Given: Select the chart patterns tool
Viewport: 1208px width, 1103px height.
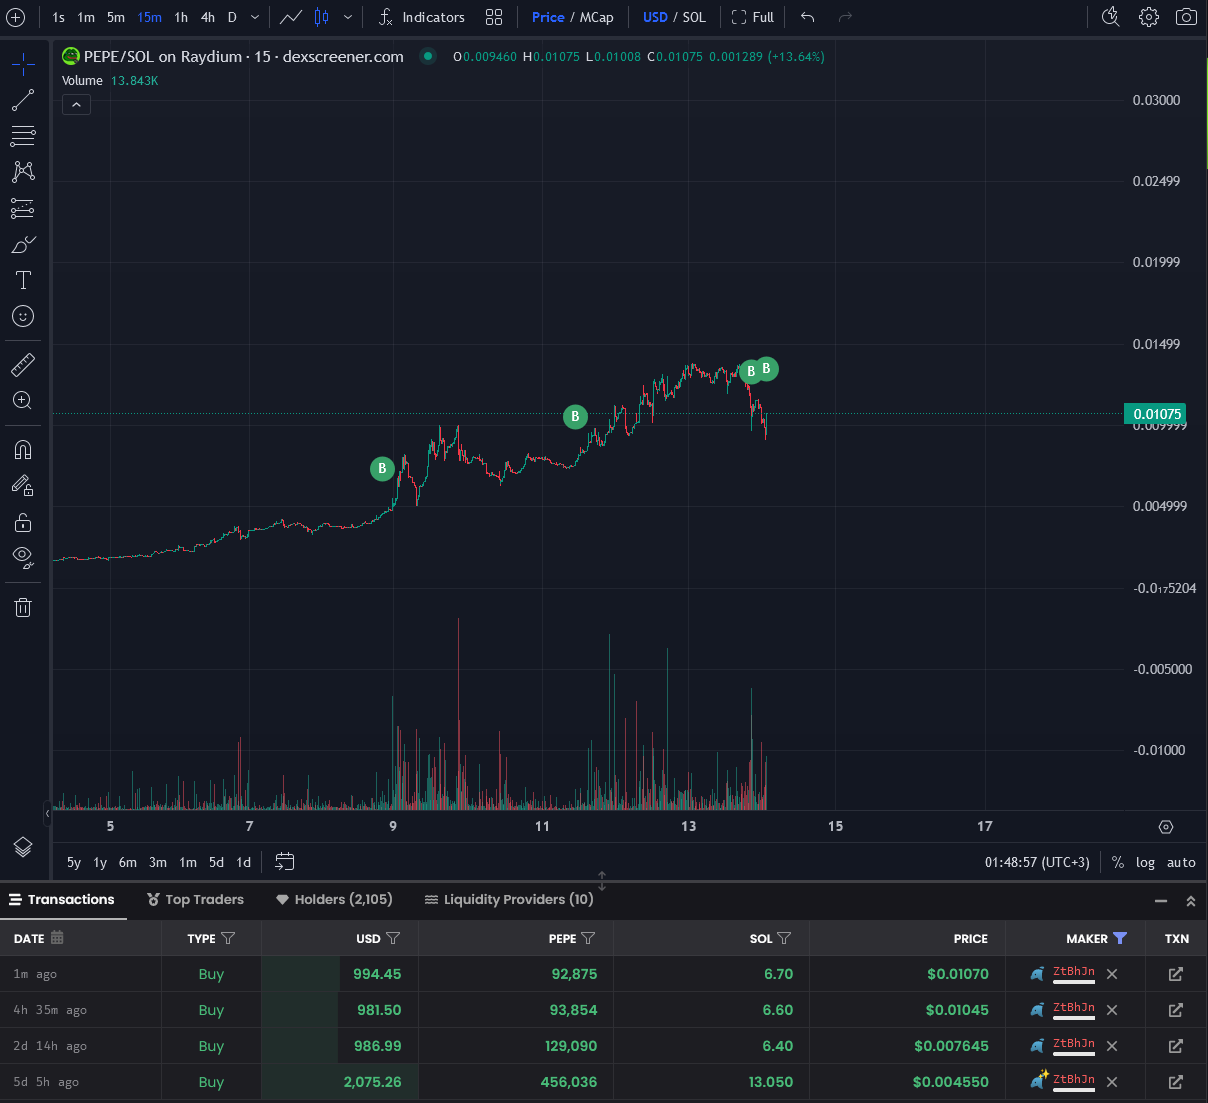Looking at the screenshot, I should [23, 172].
